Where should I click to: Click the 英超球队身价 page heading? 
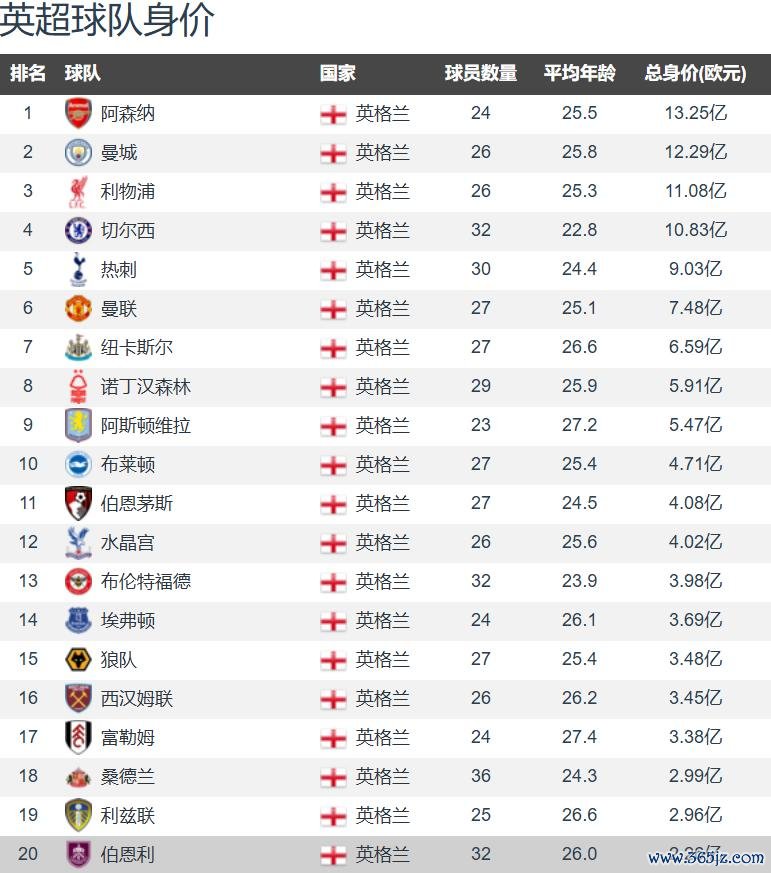108,21
